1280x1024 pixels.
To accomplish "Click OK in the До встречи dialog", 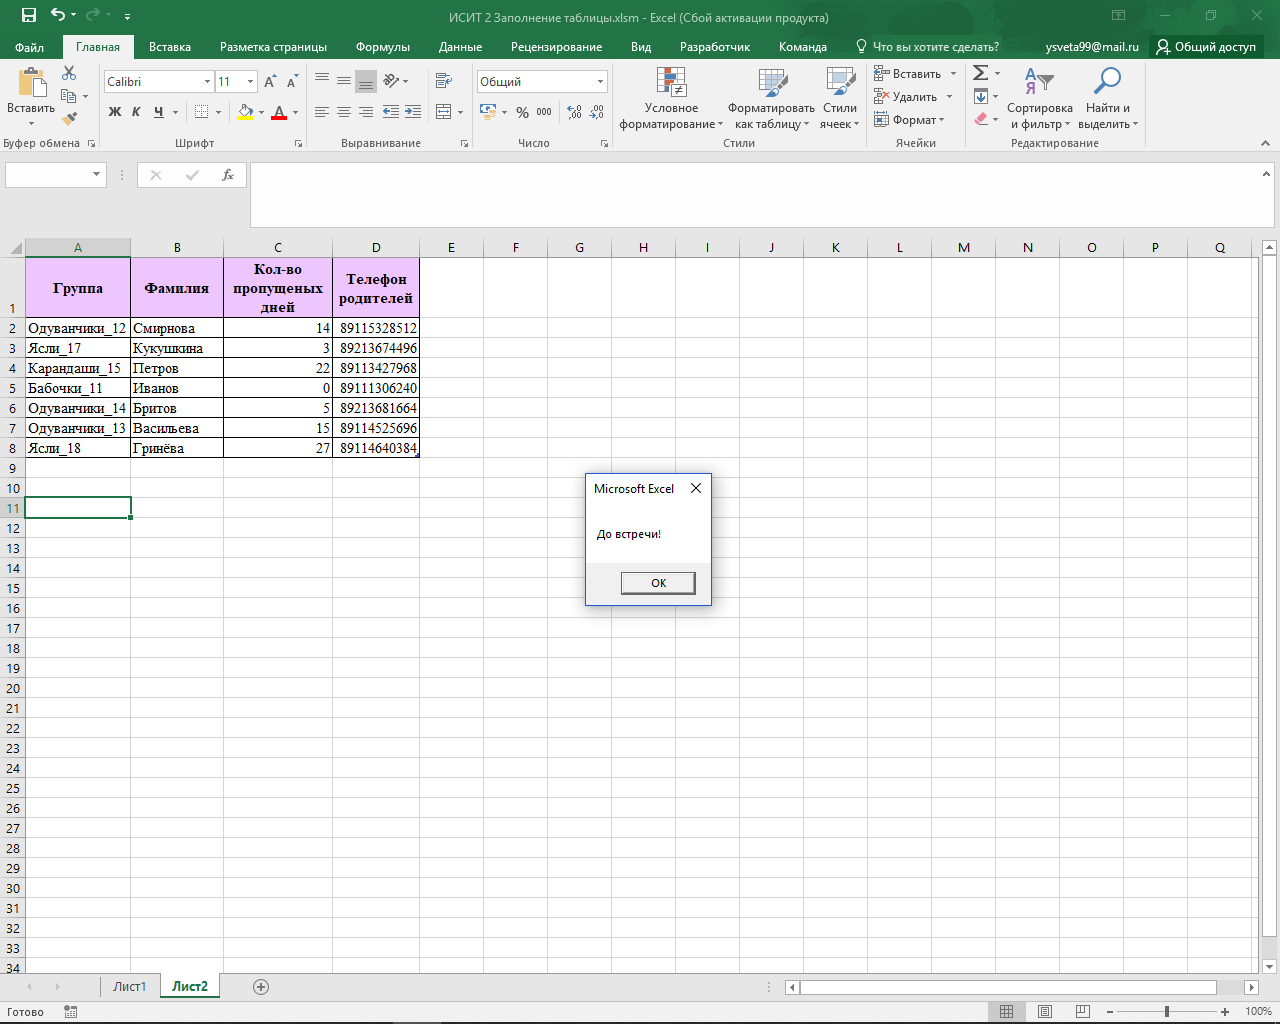I will 658,583.
